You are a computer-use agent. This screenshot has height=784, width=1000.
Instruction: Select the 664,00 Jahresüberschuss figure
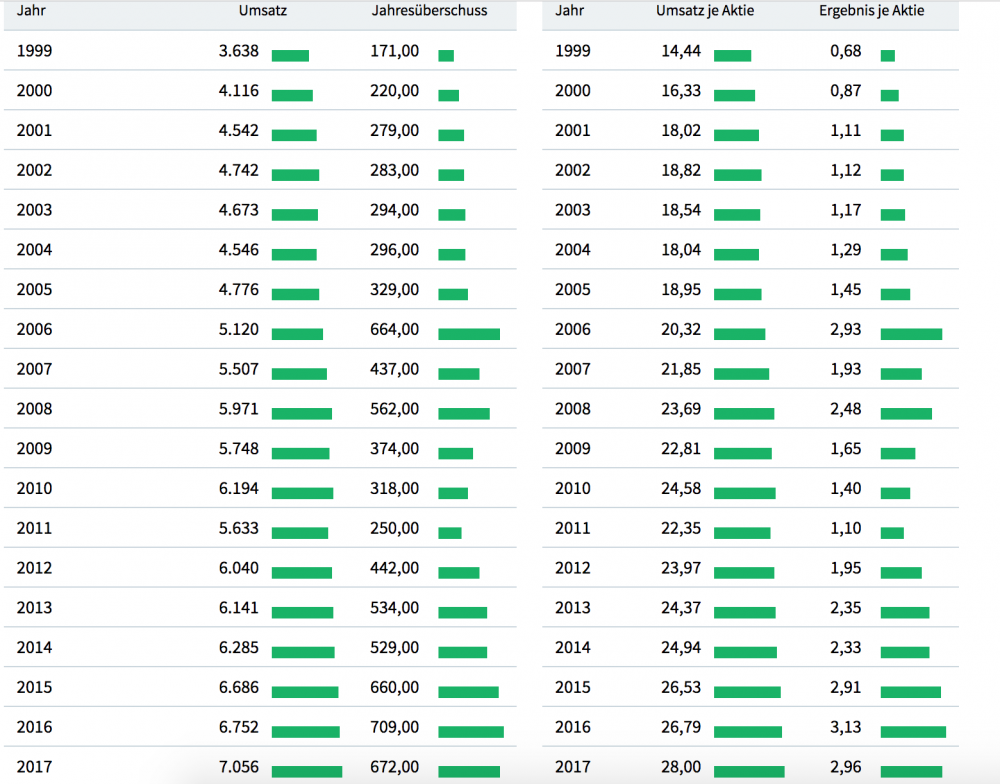click(x=395, y=329)
